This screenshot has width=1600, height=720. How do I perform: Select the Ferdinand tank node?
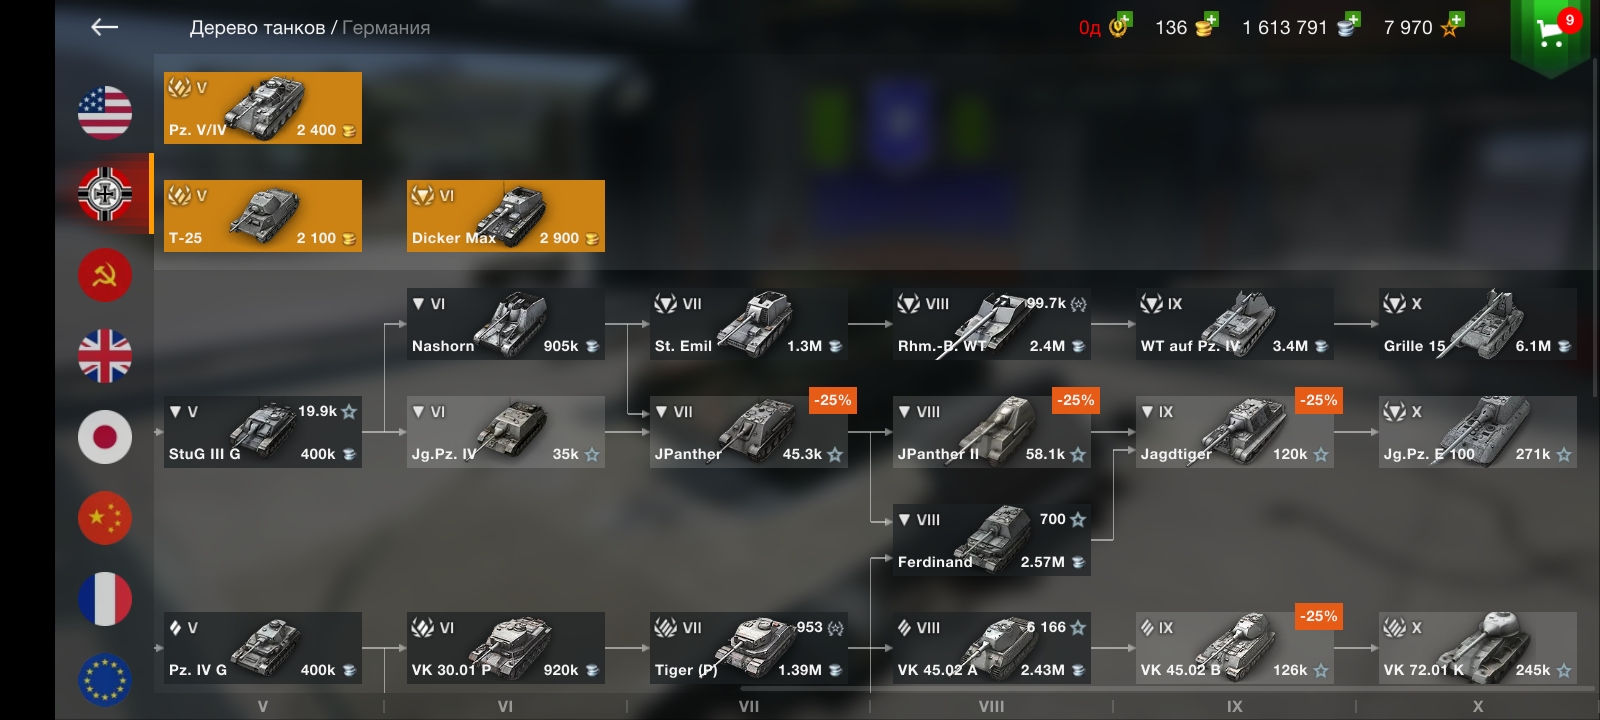[992, 540]
